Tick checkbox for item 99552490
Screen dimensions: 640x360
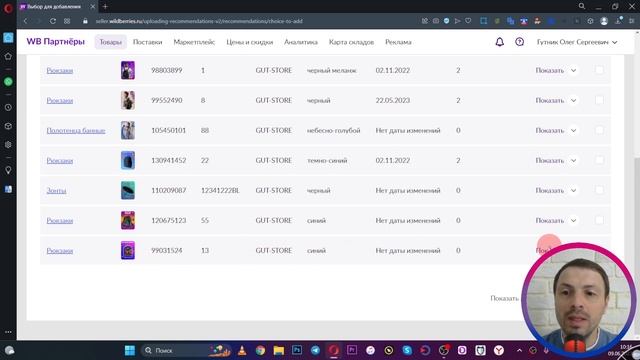click(x=599, y=100)
